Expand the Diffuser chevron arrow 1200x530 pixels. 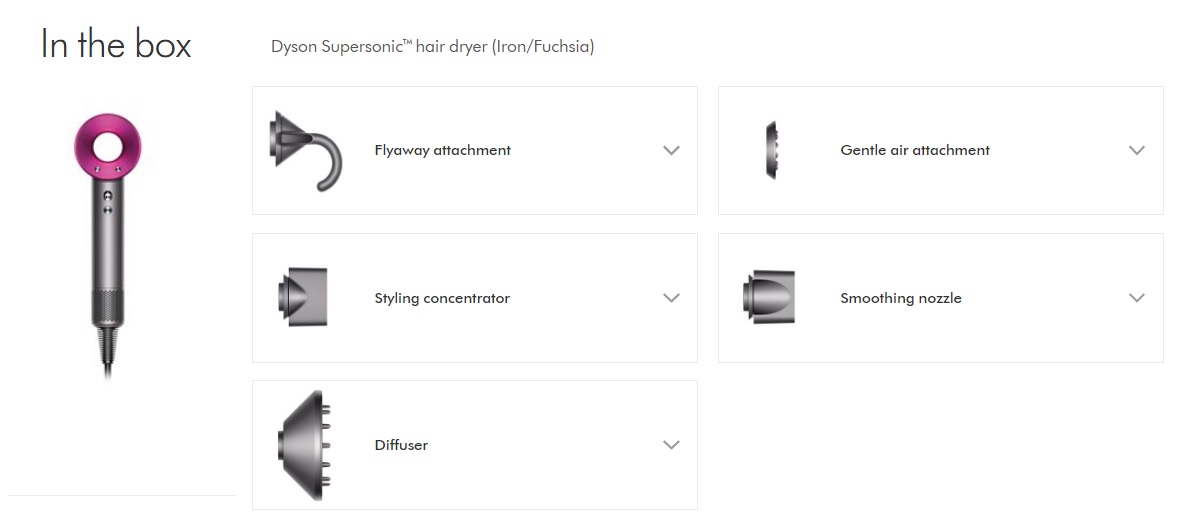(671, 445)
